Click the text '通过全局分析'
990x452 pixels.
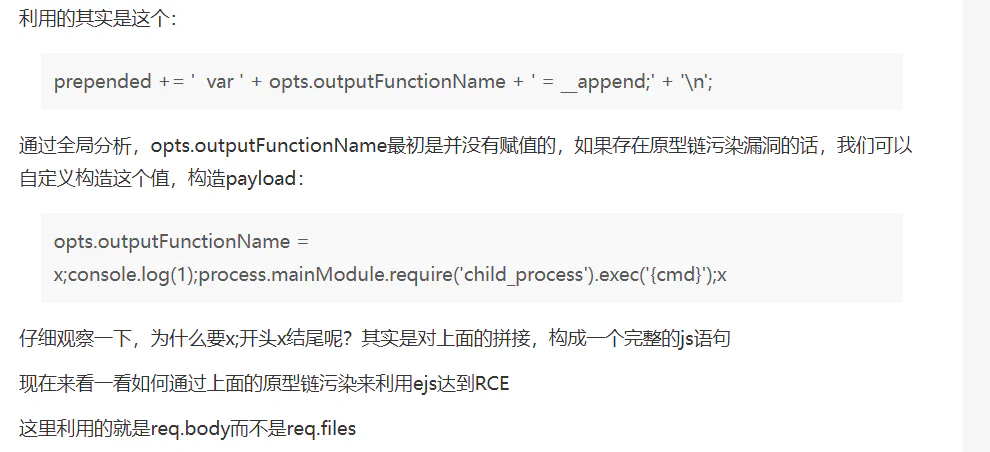pyautogui.click(x=76, y=146)
